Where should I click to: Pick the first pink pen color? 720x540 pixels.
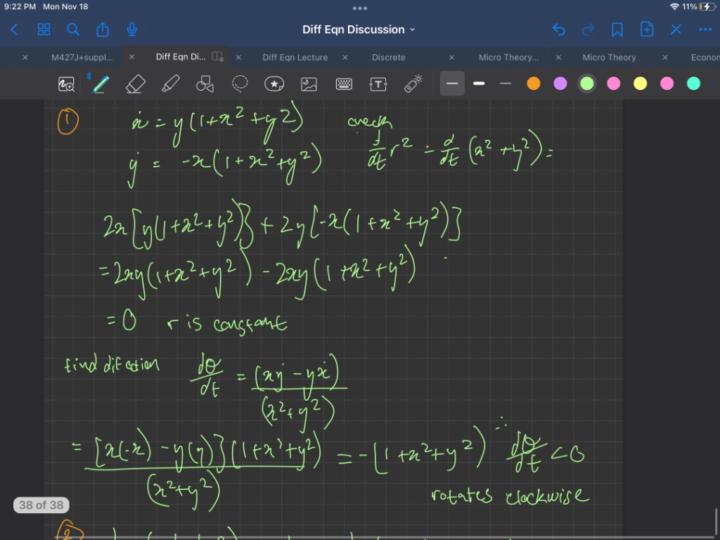tap(614, 84)
